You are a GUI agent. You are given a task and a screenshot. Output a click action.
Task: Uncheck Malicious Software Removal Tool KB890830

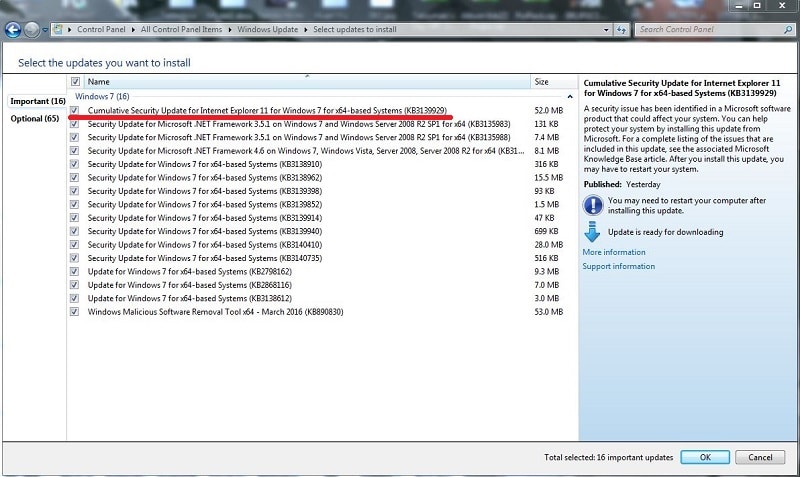74,312
